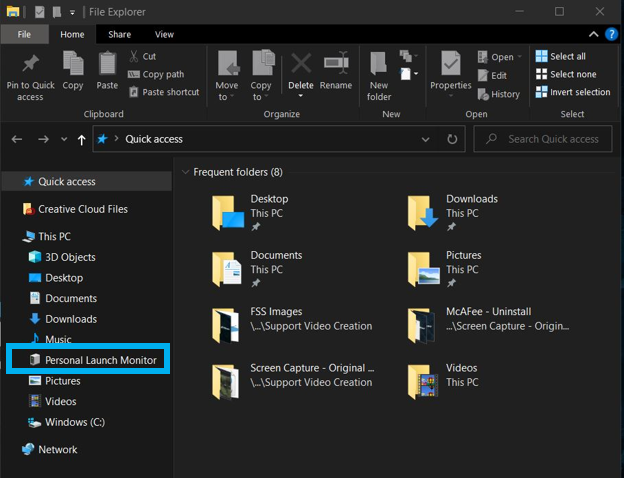Go back with the left arrow
625x478 pixels.
tap(17, 139)
